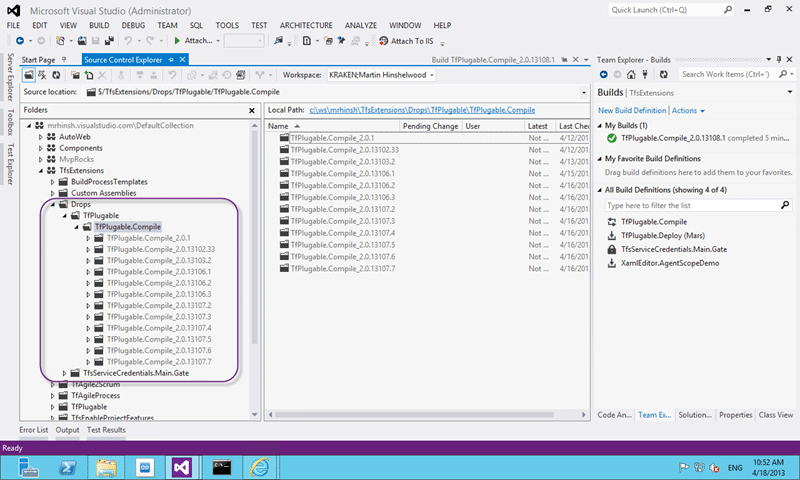Open the ANALYZE menu

click(361, 25)
